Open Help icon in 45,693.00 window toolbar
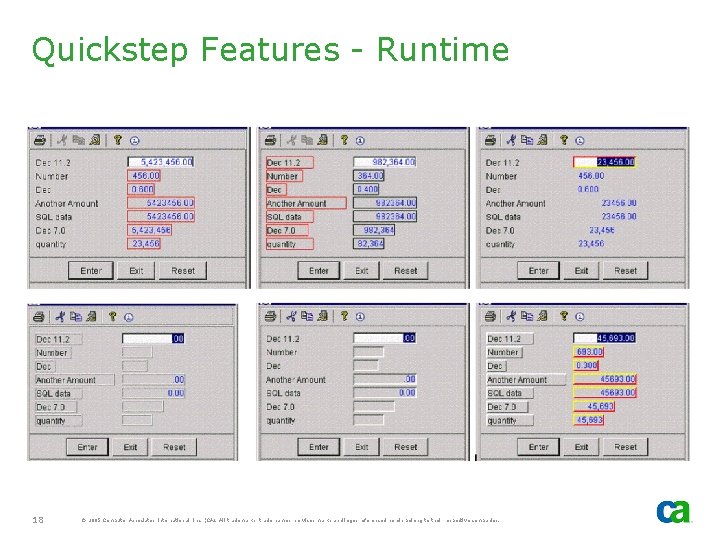 (x=564, y=316)
